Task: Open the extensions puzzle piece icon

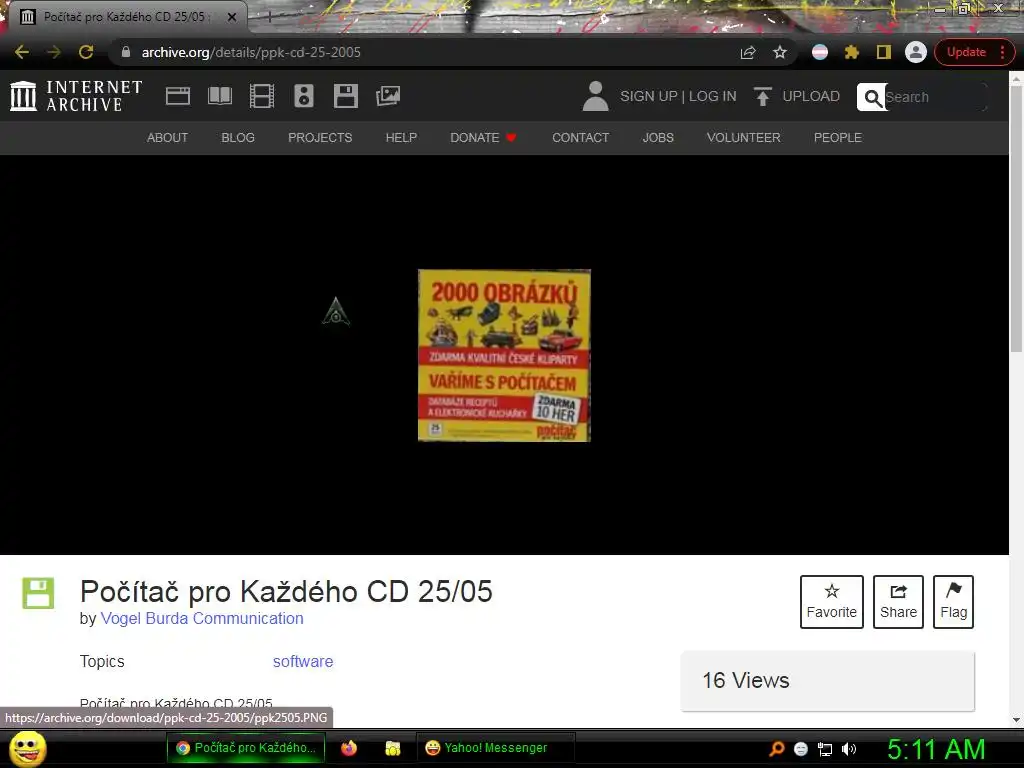Action: [x=852, y=52]
